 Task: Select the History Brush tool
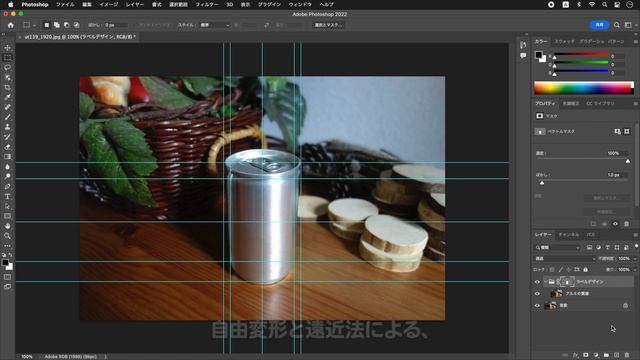7,137
